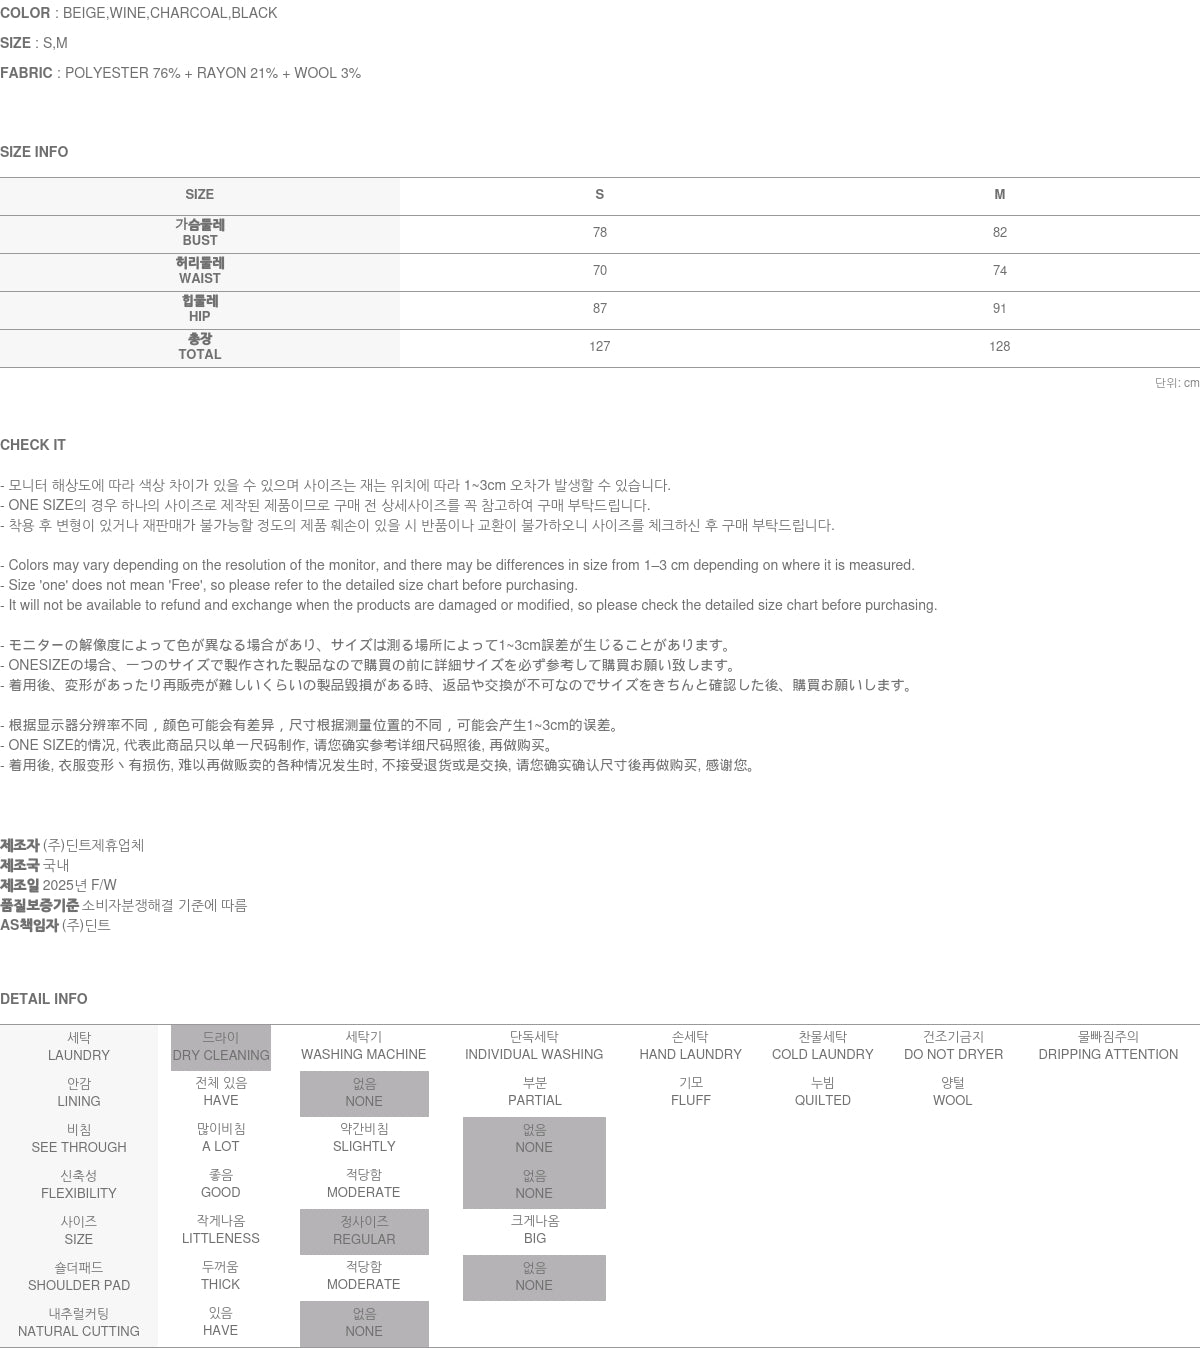
Task: Click the DRIPPING ATTENTION laundry label
Action: (1107, 1046)
